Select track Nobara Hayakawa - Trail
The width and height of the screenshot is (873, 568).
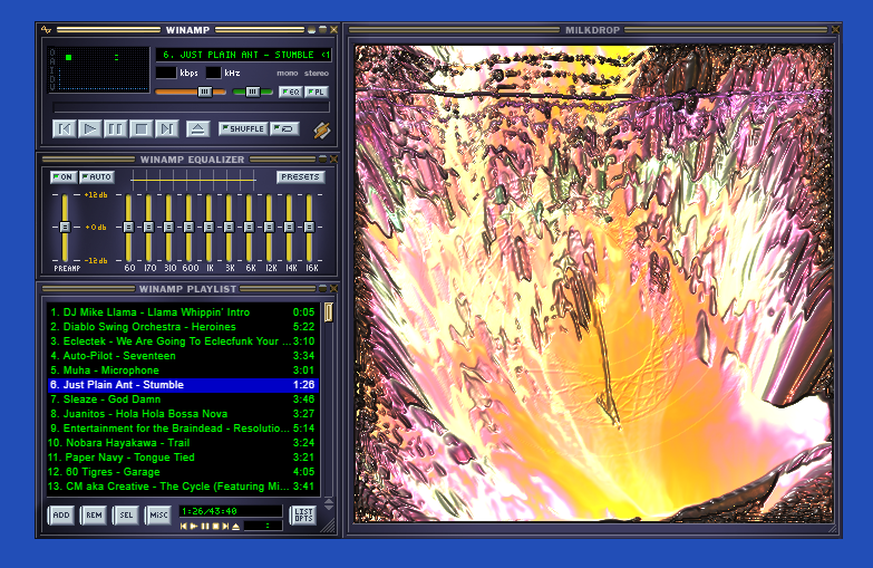click(x=183, y=443)
